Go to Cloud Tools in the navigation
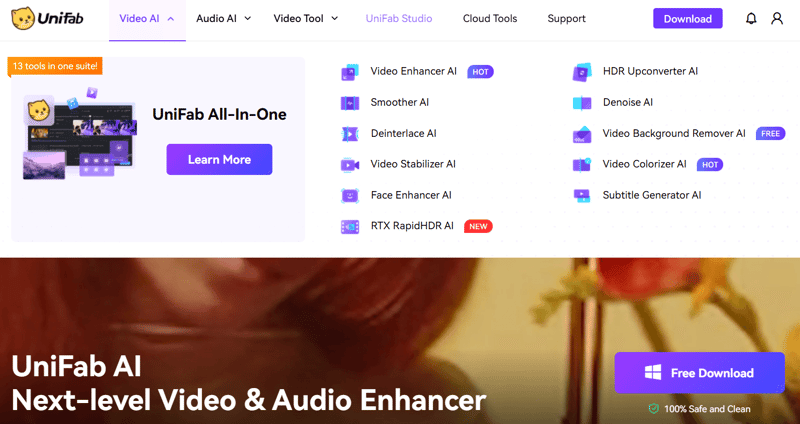This screenshot has height=424, width=800. pos(490,19)
